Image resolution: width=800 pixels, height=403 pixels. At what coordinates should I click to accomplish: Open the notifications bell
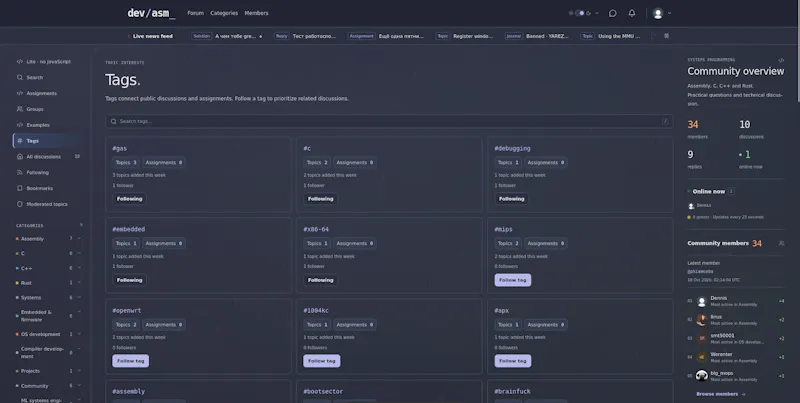tap(632, 13)
